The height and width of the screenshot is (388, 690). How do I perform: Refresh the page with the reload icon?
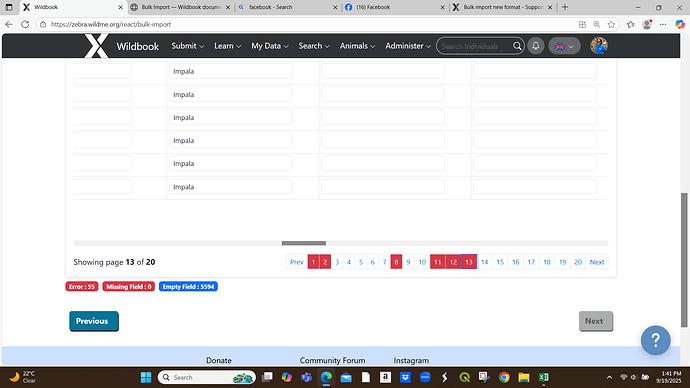coord(25,24)
